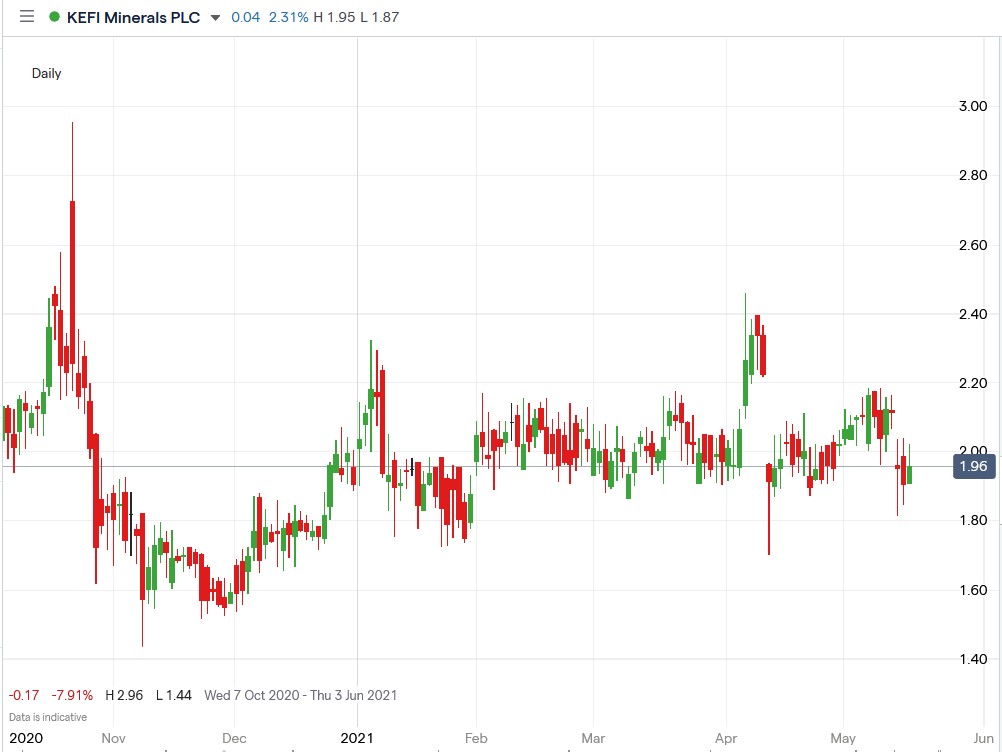Click the blue 2.31% change percentage
Viewport: 1002px width, 752px height.
pos(288,17)
